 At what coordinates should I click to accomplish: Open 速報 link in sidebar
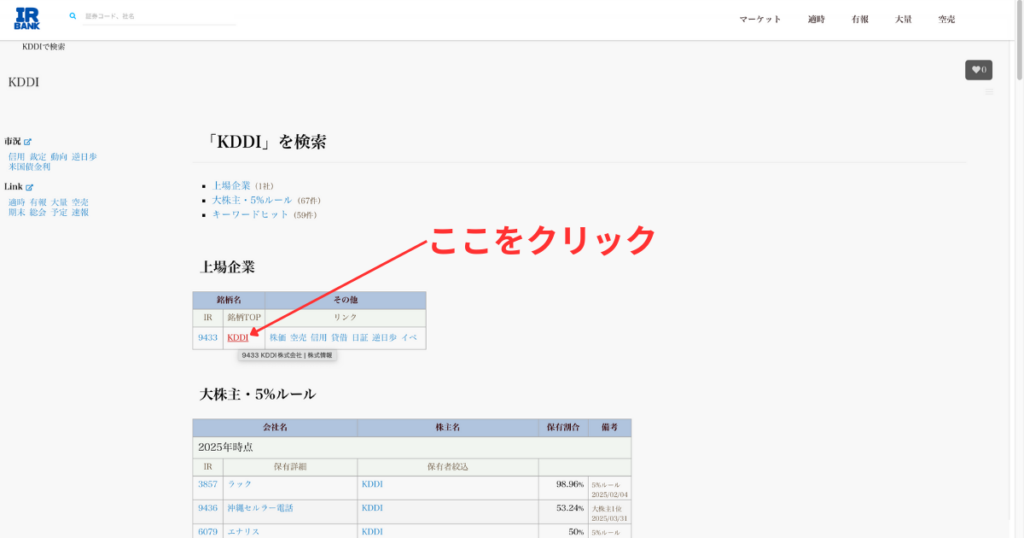coord(80,212)
